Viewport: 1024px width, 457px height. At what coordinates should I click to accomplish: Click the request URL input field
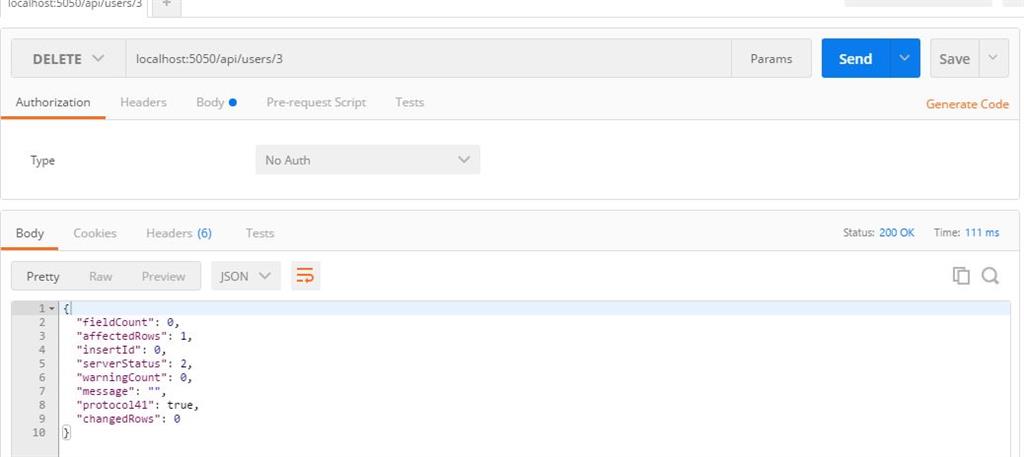[428, 59]
